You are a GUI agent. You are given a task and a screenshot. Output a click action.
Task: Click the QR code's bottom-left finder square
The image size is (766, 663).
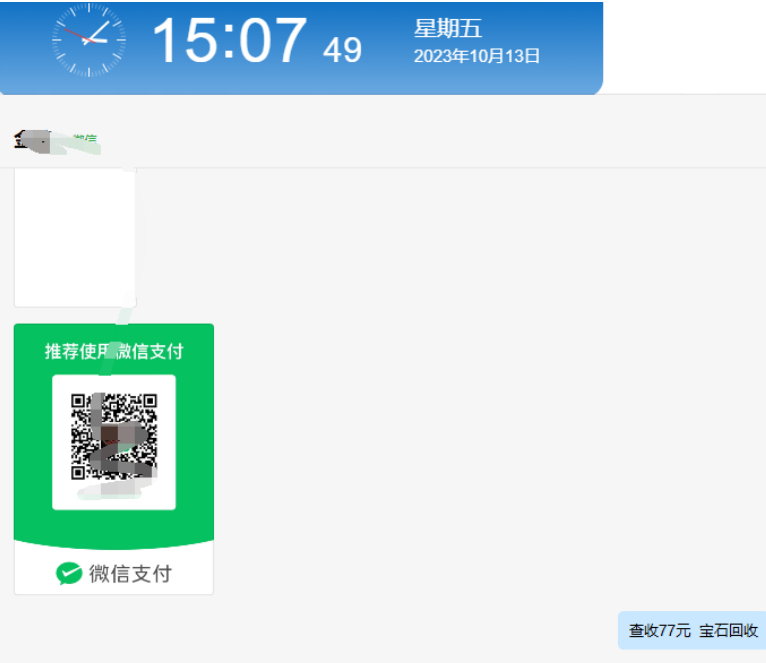pos(79,472)
